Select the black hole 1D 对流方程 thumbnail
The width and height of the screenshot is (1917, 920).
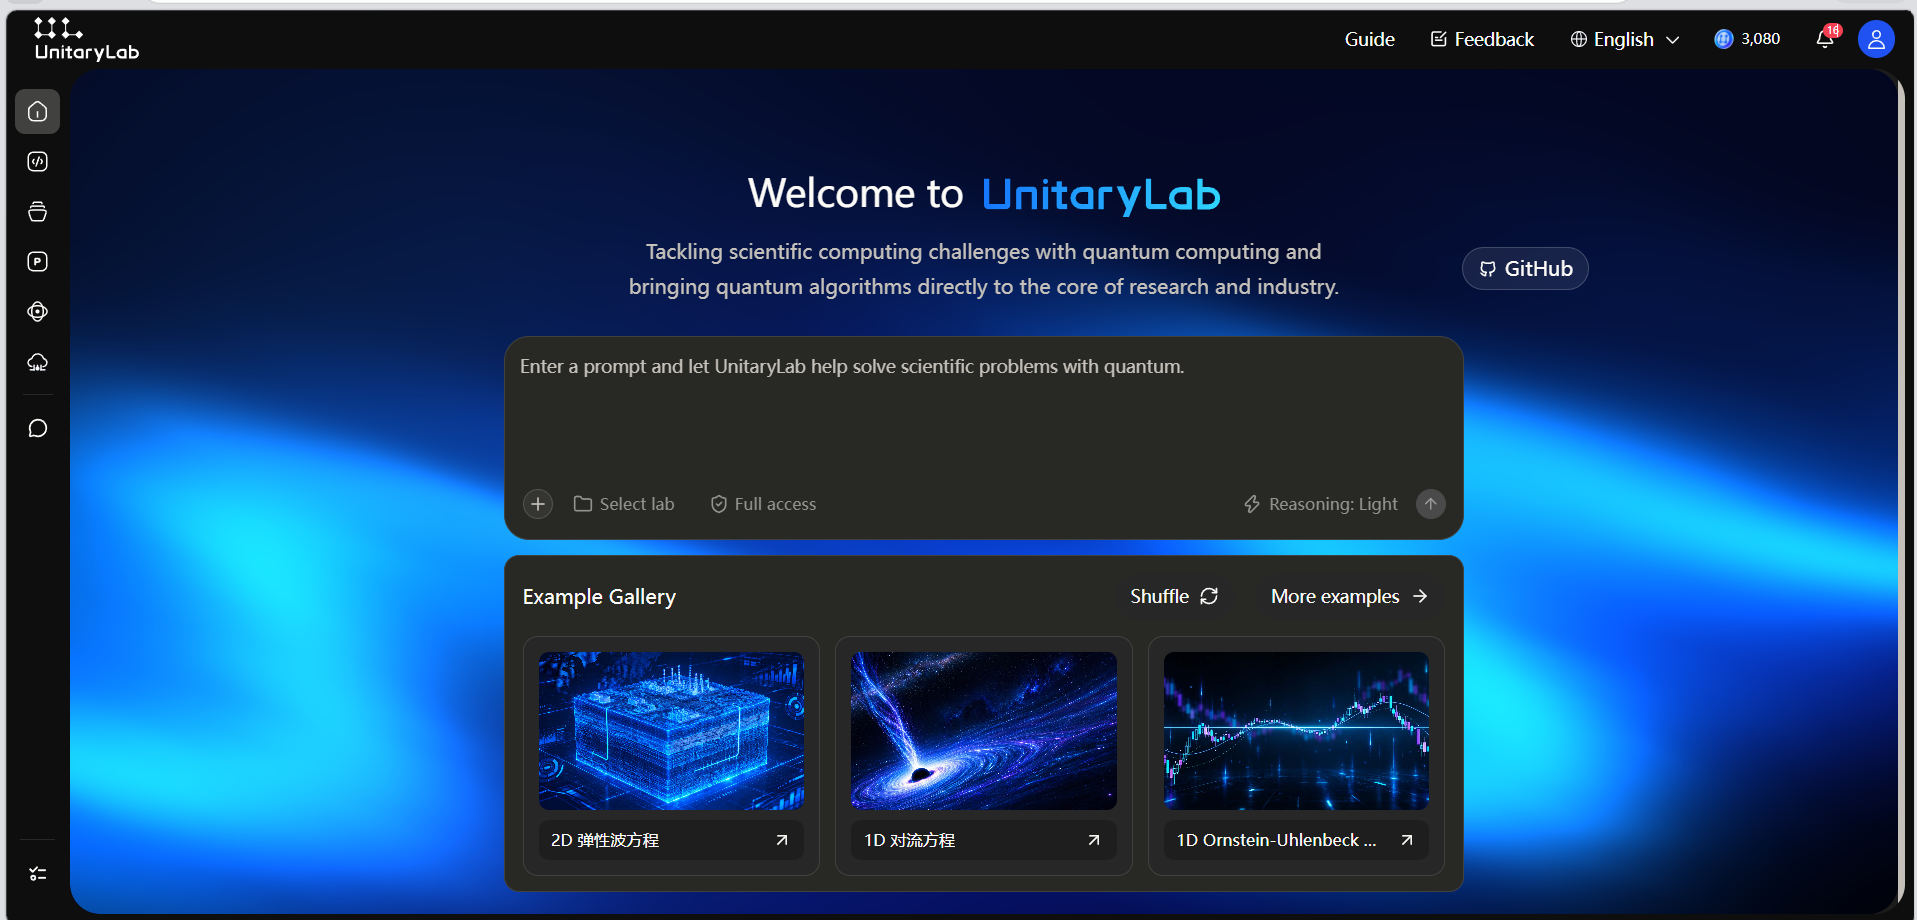click(x=983, y=731)
